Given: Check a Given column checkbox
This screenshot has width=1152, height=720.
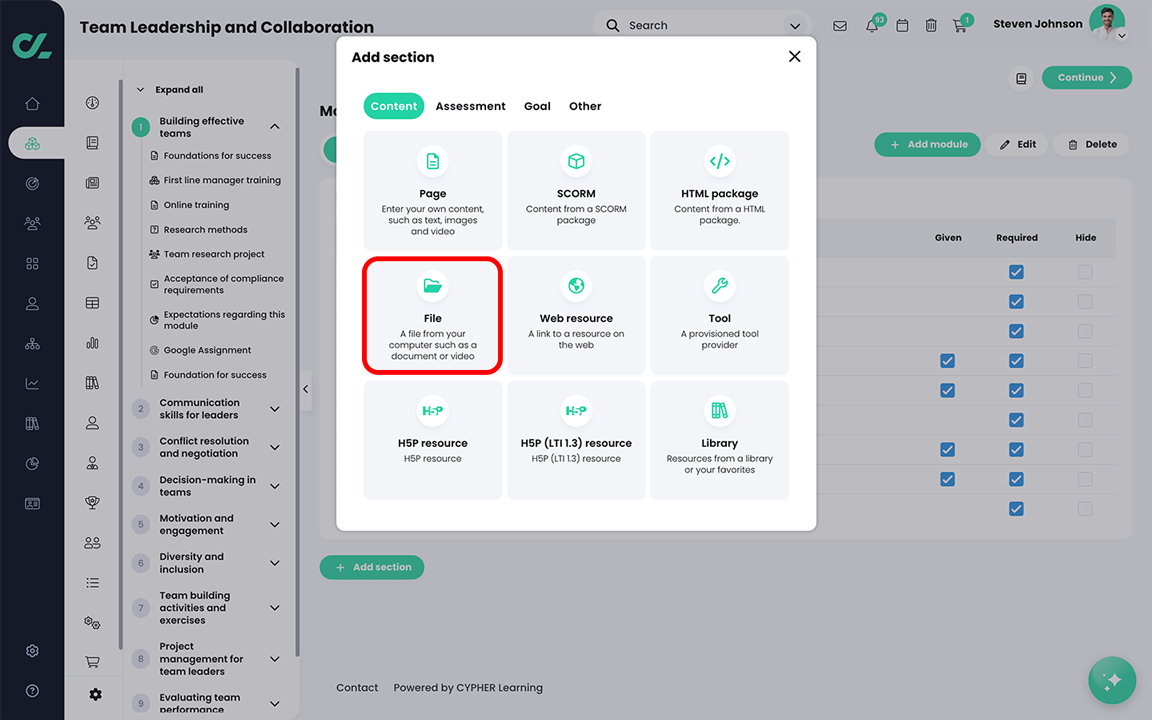Looking at the screenshot, I should click(948, 361).
